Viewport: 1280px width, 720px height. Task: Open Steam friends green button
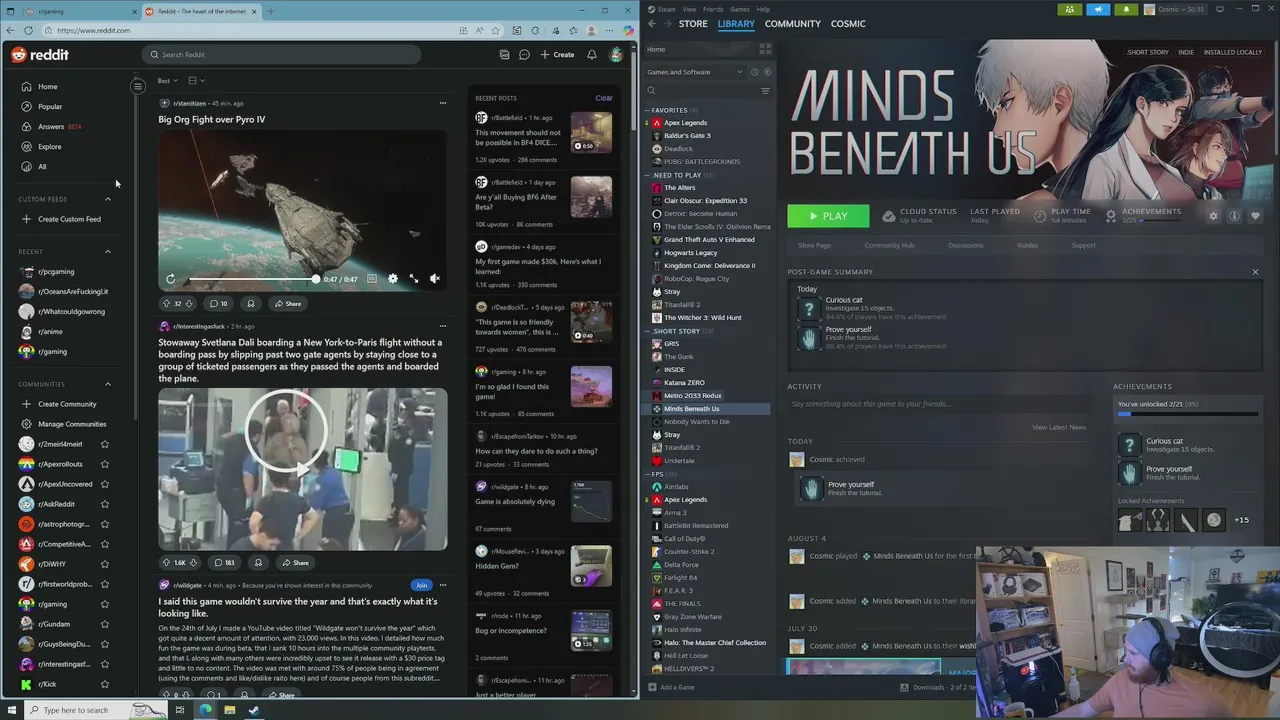click(1070, 9)
